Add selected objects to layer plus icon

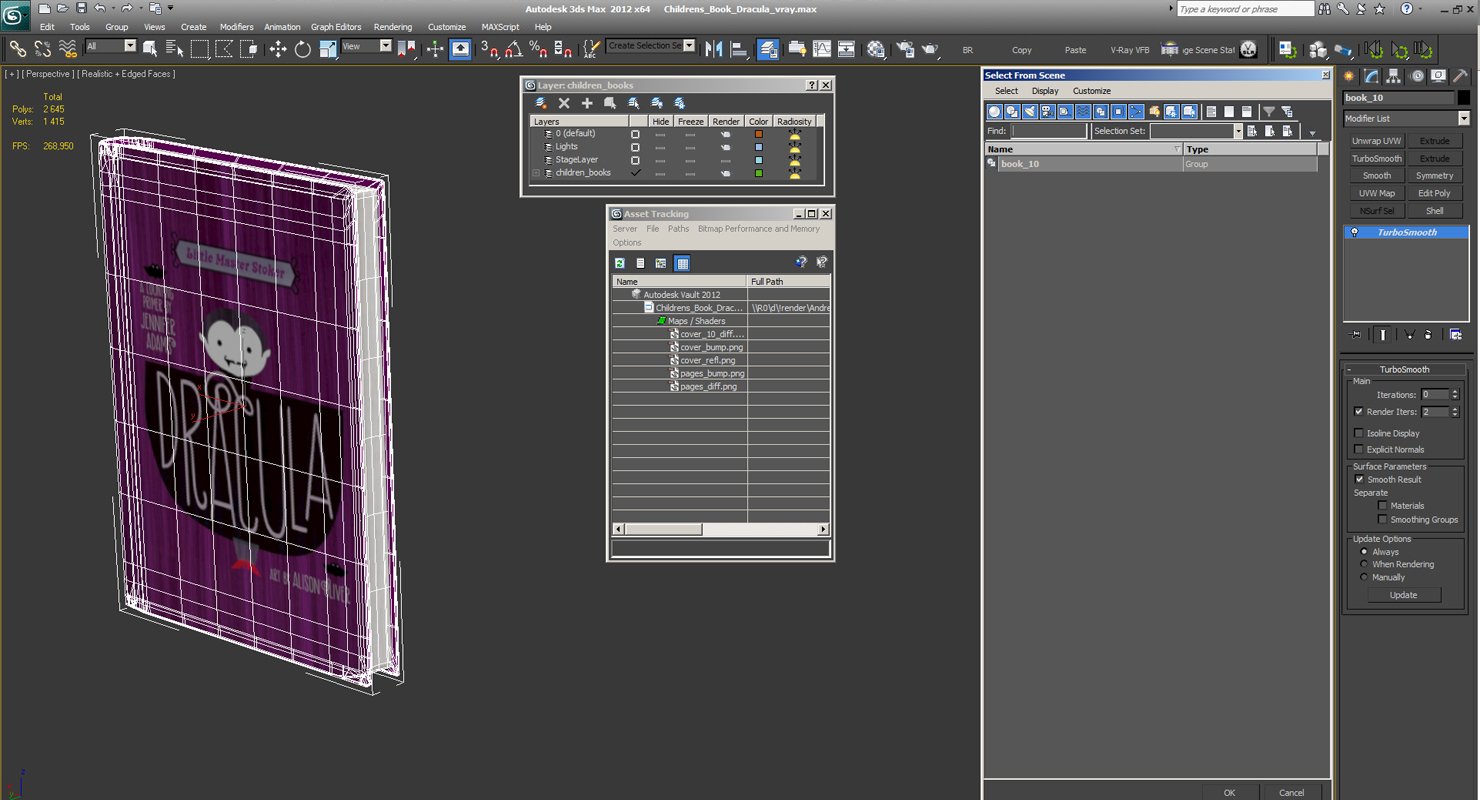click(x=587, y=103)
